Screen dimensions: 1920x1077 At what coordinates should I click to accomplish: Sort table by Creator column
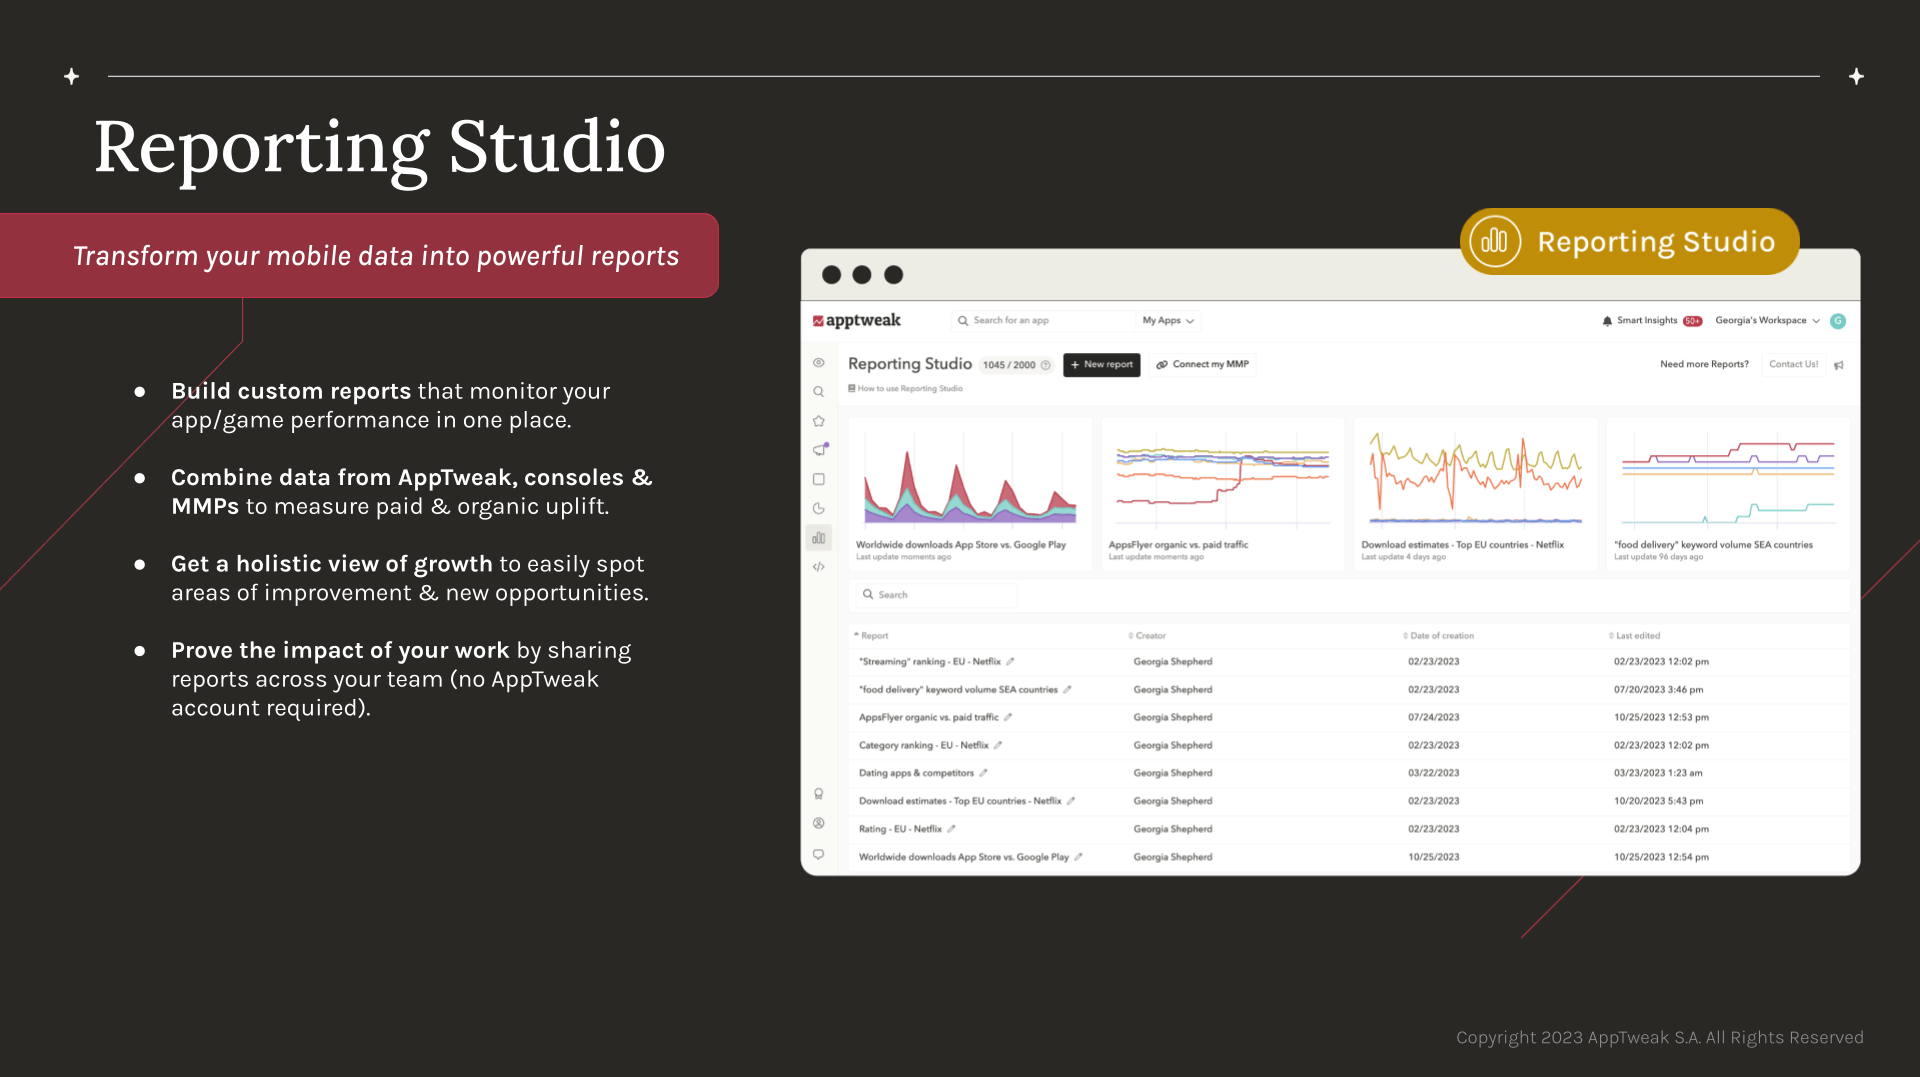click(1147, 636)
